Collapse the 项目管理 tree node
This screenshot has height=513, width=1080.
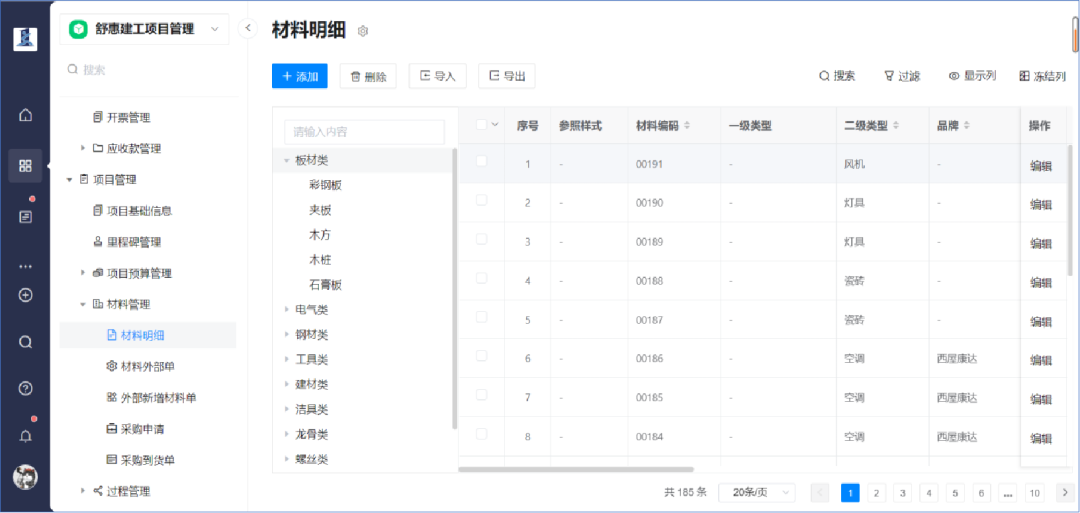point(69,180)
